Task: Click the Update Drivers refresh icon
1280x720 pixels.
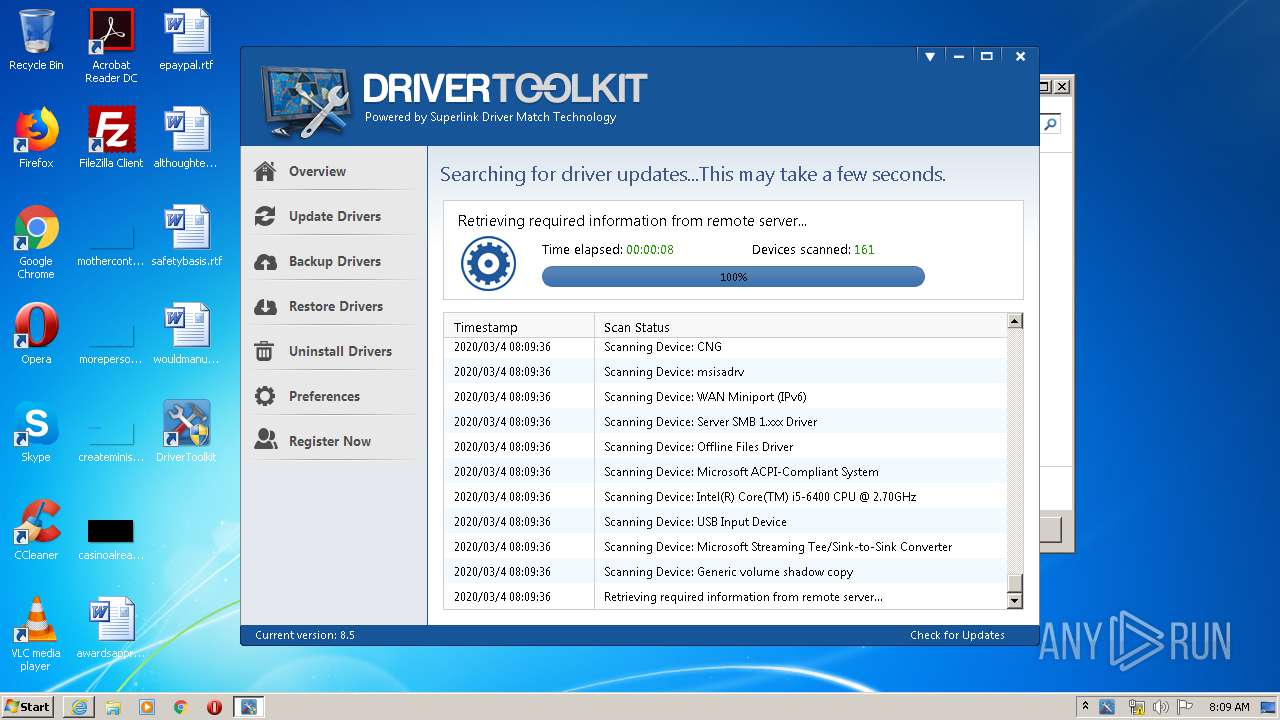Action: tap(265, 216)
